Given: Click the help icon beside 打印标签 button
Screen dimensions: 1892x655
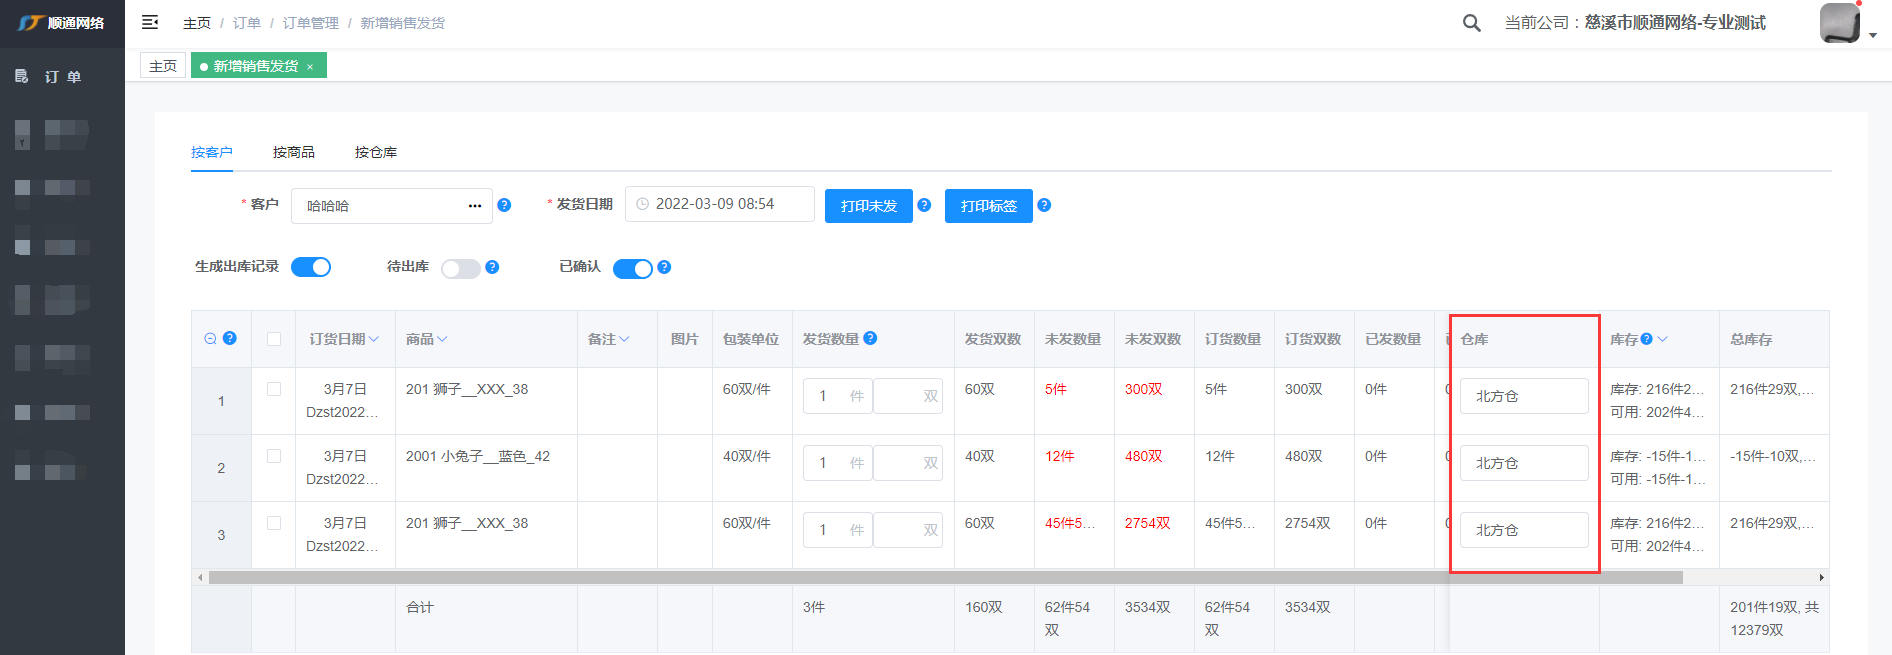Looking at the screenshot, I should [1044, 205].
